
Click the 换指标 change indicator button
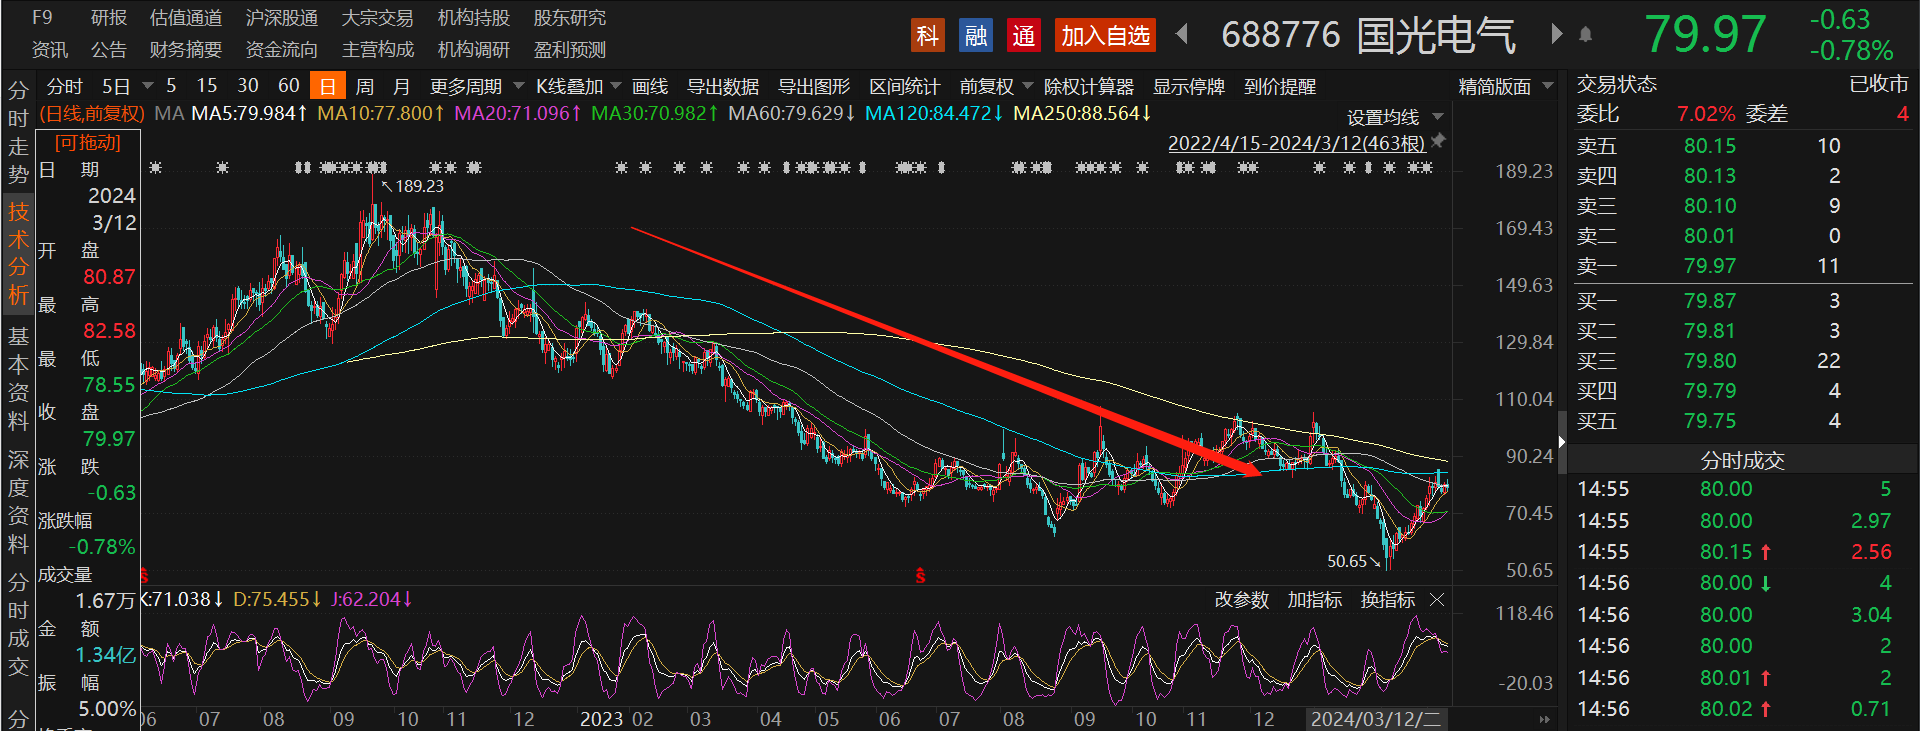[x=1387, y=600]
